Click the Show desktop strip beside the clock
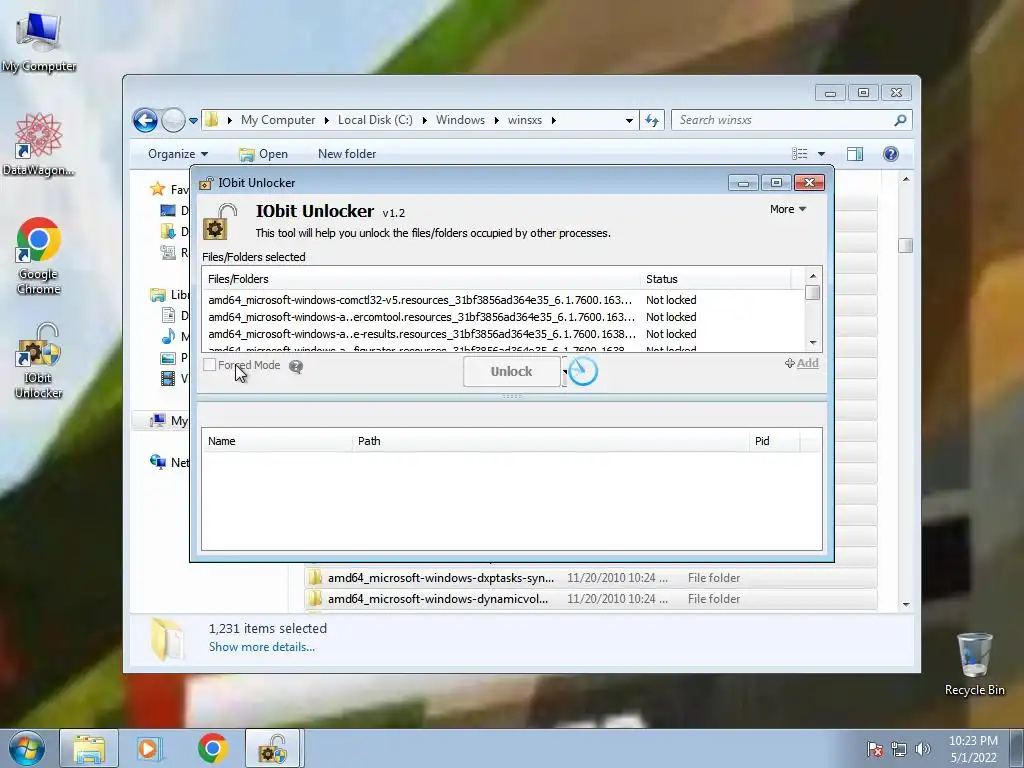Image resolution: width=1024 pixels, height=768 pixels. (1017, 748)
